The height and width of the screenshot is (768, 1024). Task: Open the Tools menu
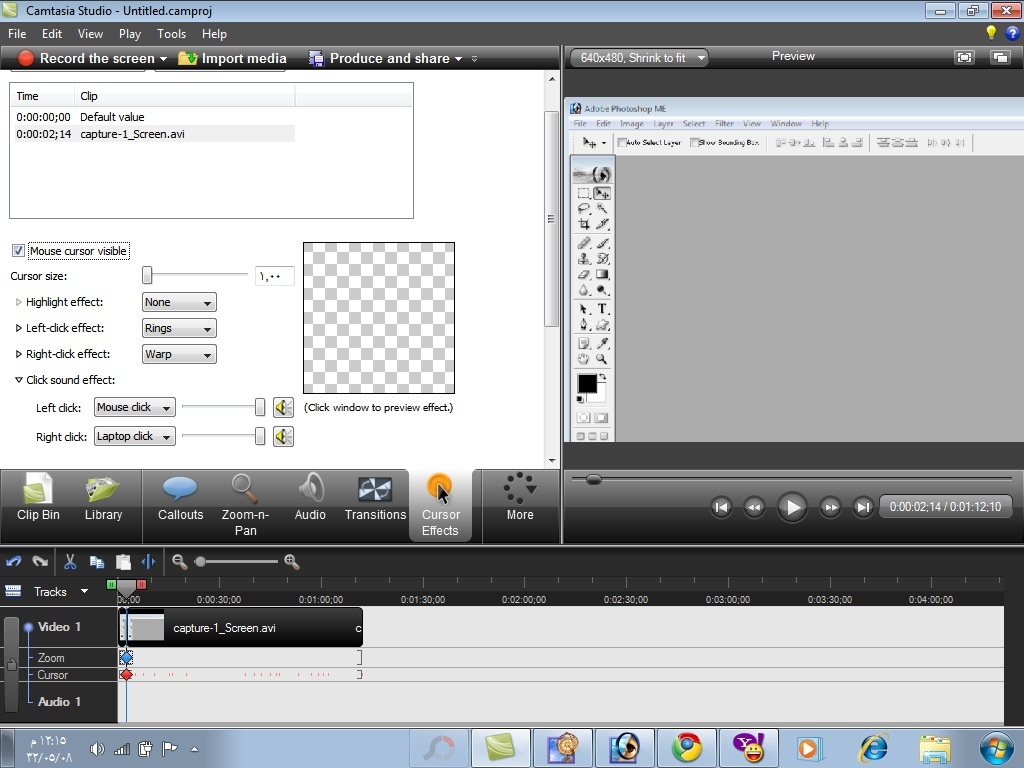(171, 33)
